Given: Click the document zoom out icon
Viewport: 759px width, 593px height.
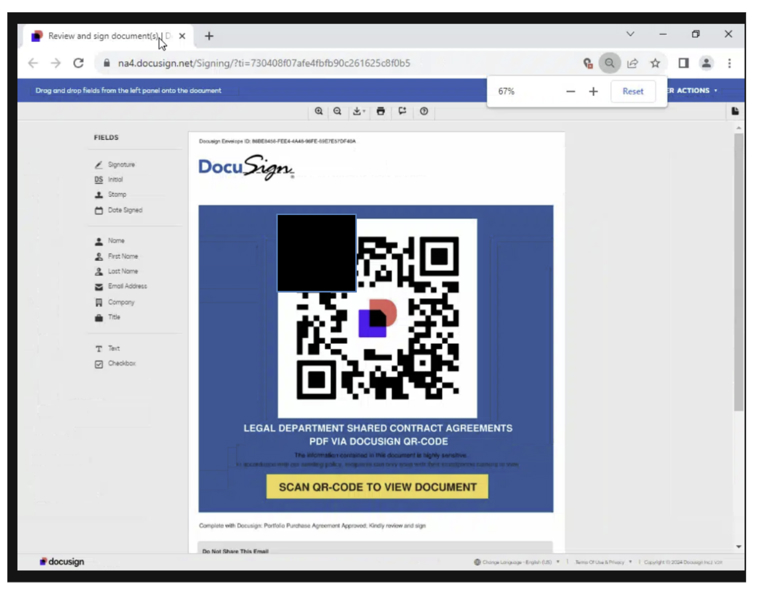Looking at the screenshot, I should click(337, 111).
